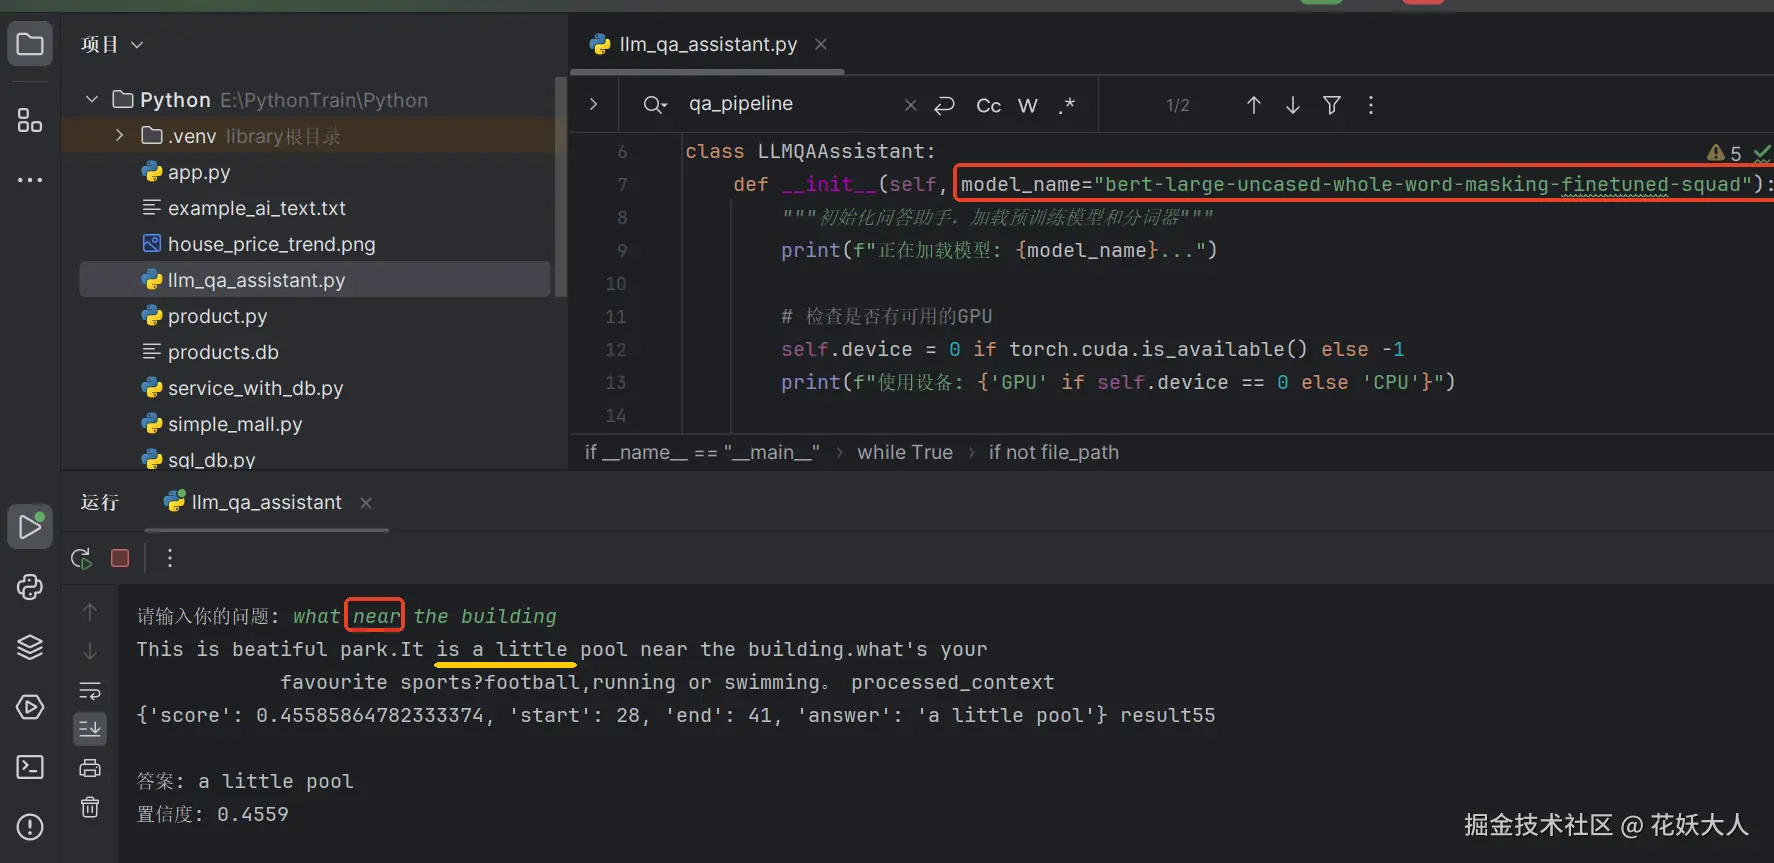Image resolution: width=1774 pixels, height=863 pixels.
Task: Open the Terminal tool window
Action: coord(30,767)
